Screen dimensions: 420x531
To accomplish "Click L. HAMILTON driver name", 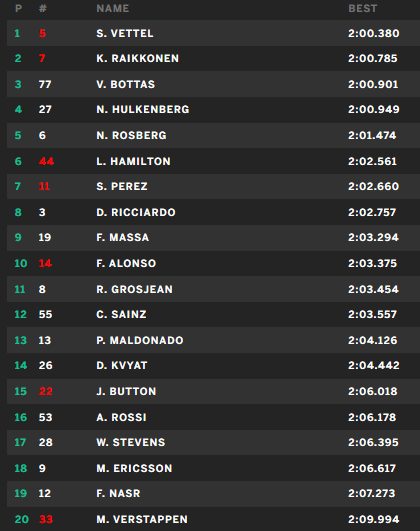I will (x=133, y=161).
